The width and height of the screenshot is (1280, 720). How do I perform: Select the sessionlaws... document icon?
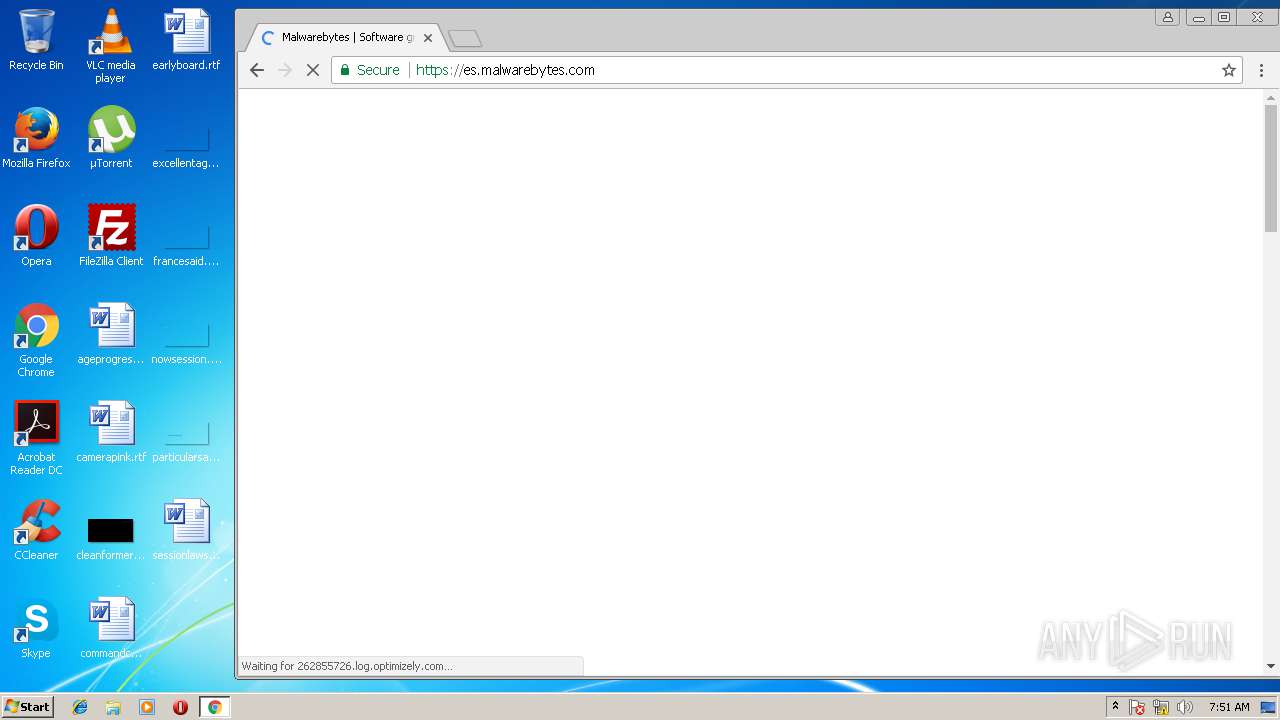186,531
